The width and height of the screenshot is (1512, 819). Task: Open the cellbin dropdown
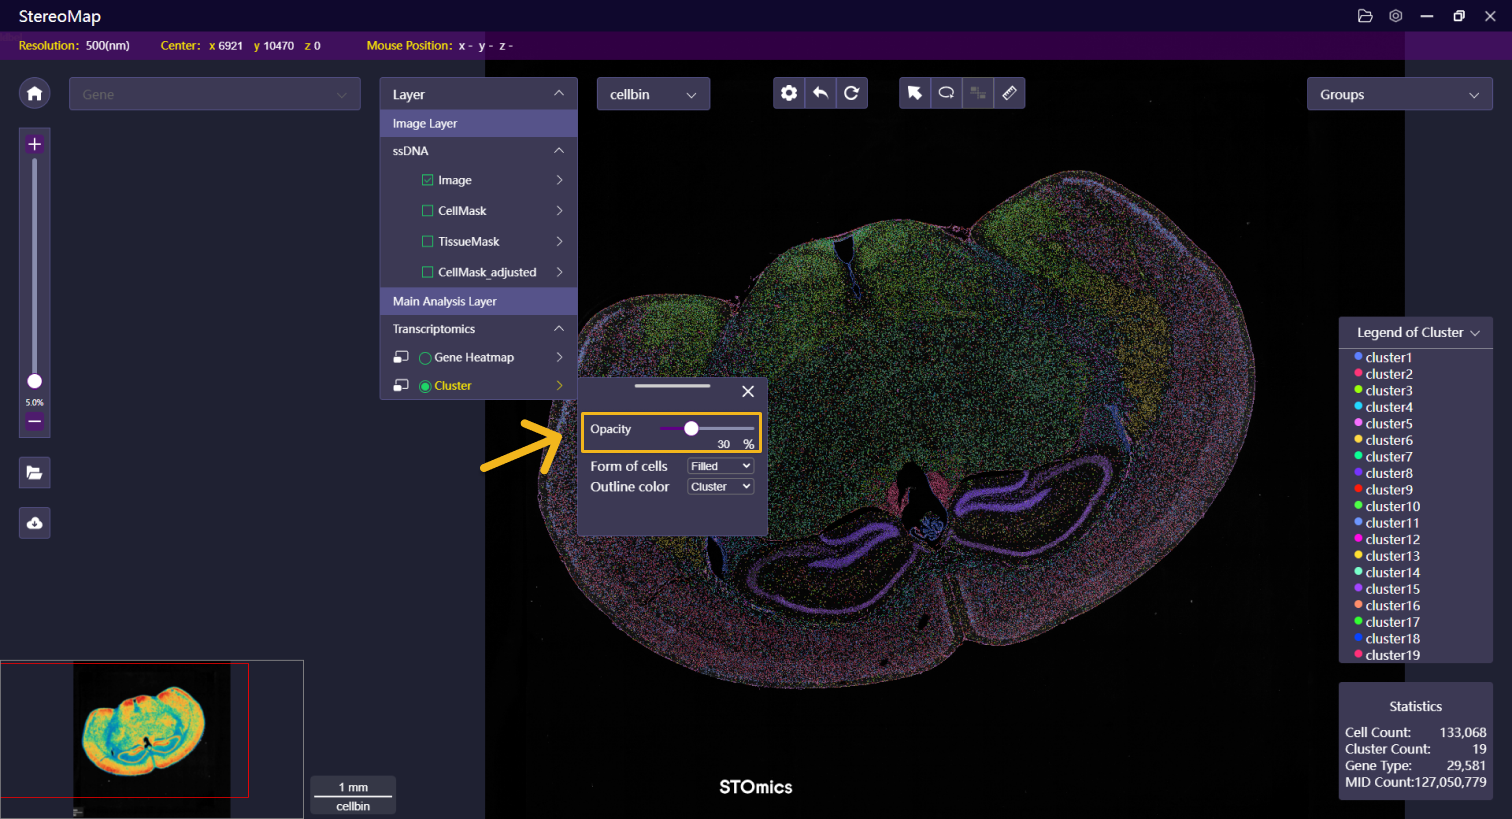(653, 94)
